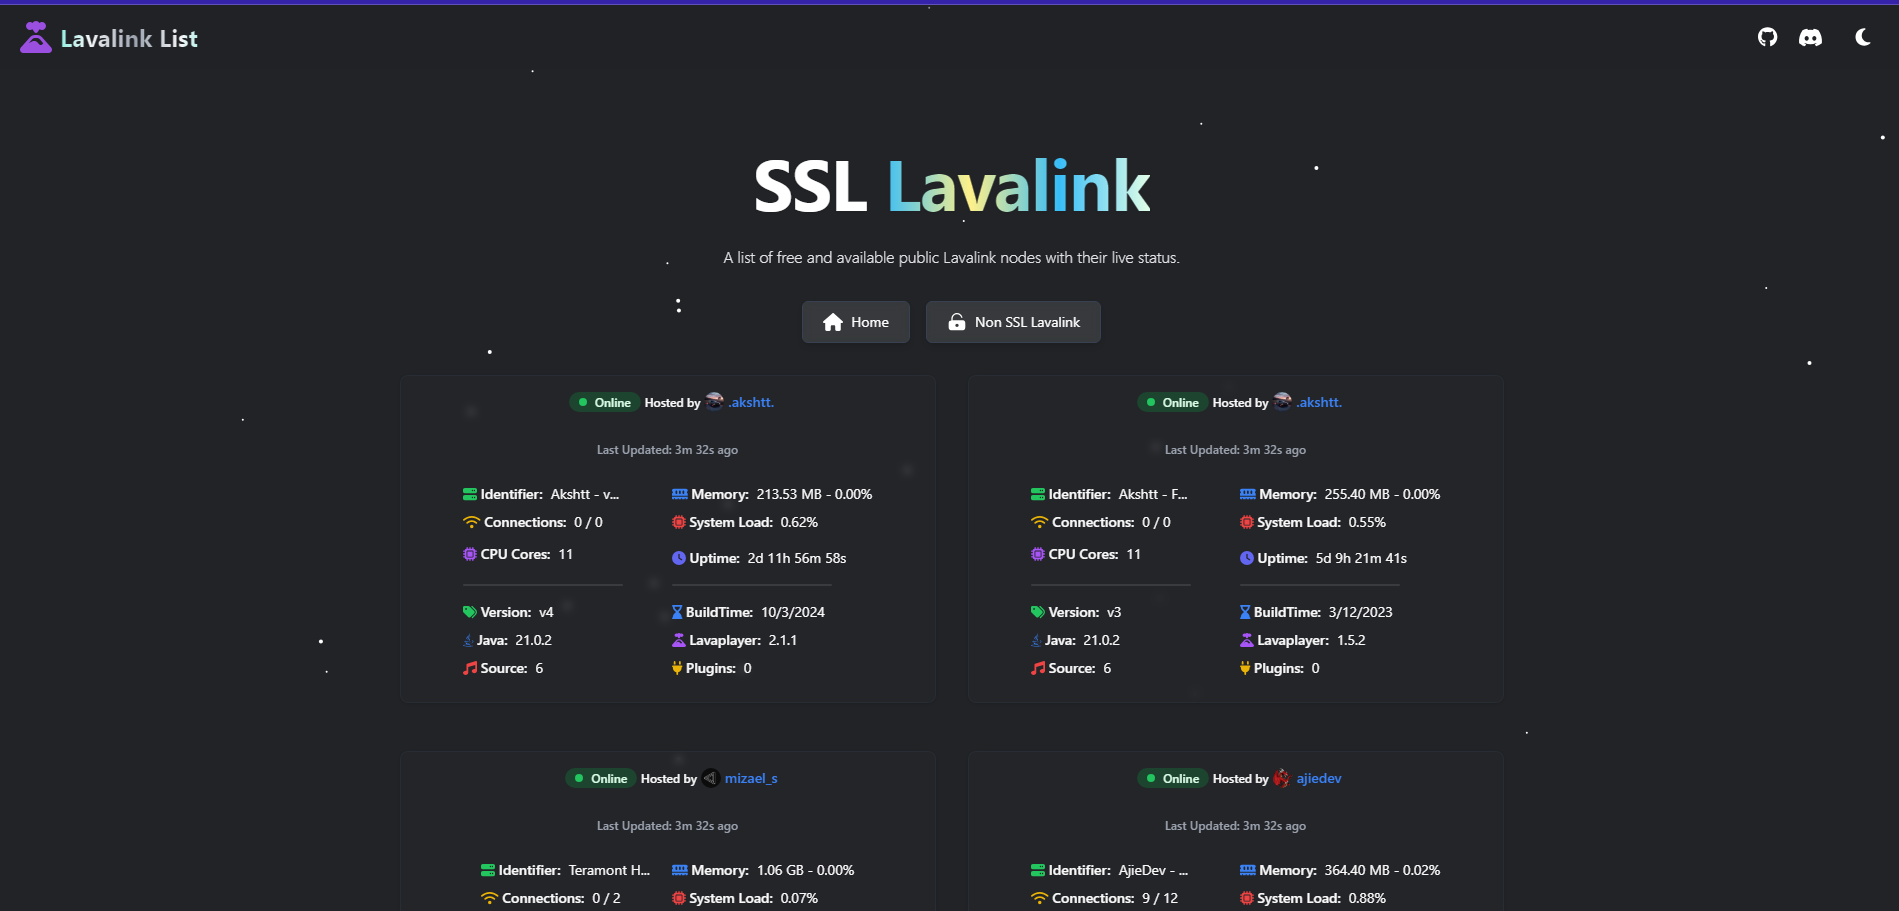This screenshot has height=911, width=1899.
Task: Click the Online badge on Akshtt v4 card
Action: click(604, 402)
